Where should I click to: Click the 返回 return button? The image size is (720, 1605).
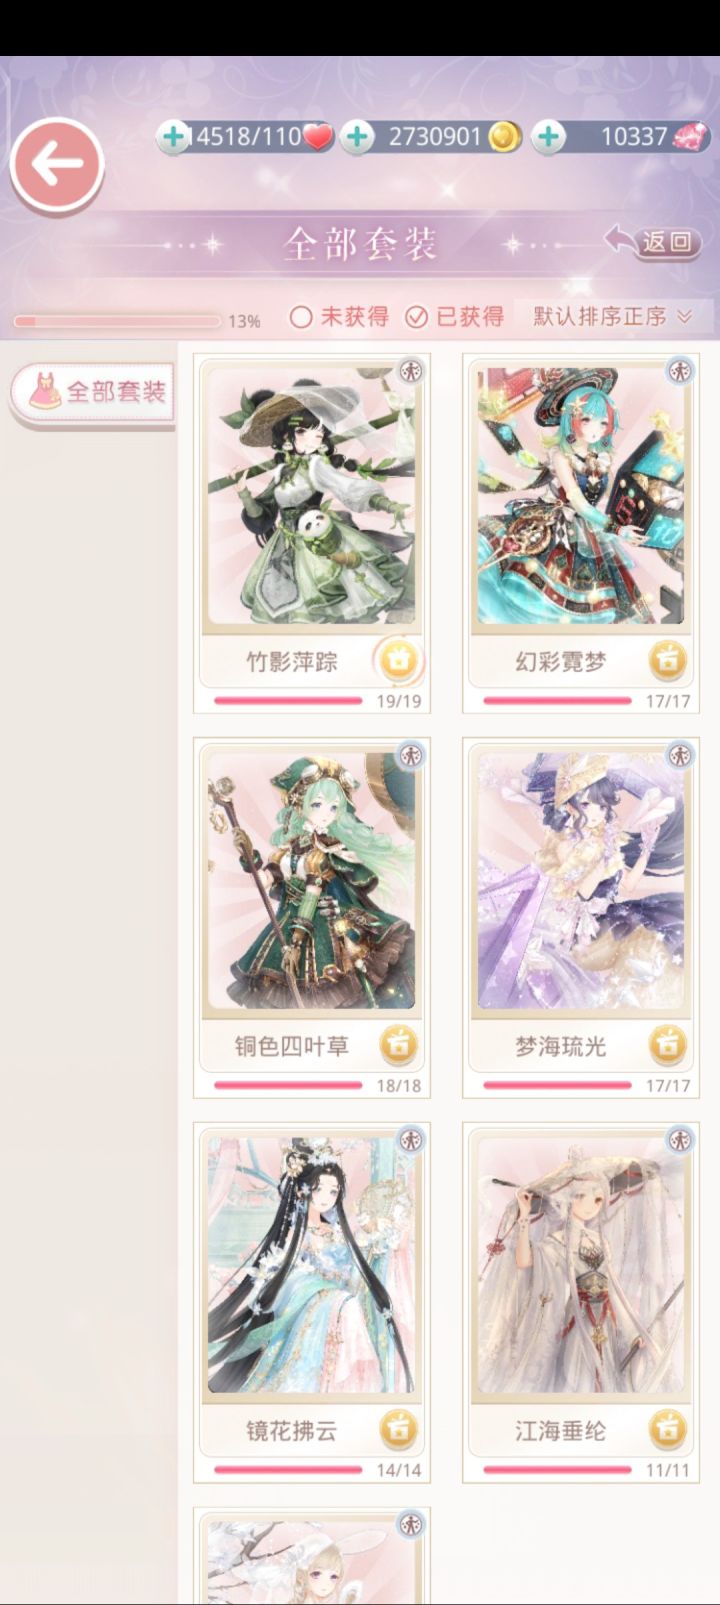coord(654,241)
